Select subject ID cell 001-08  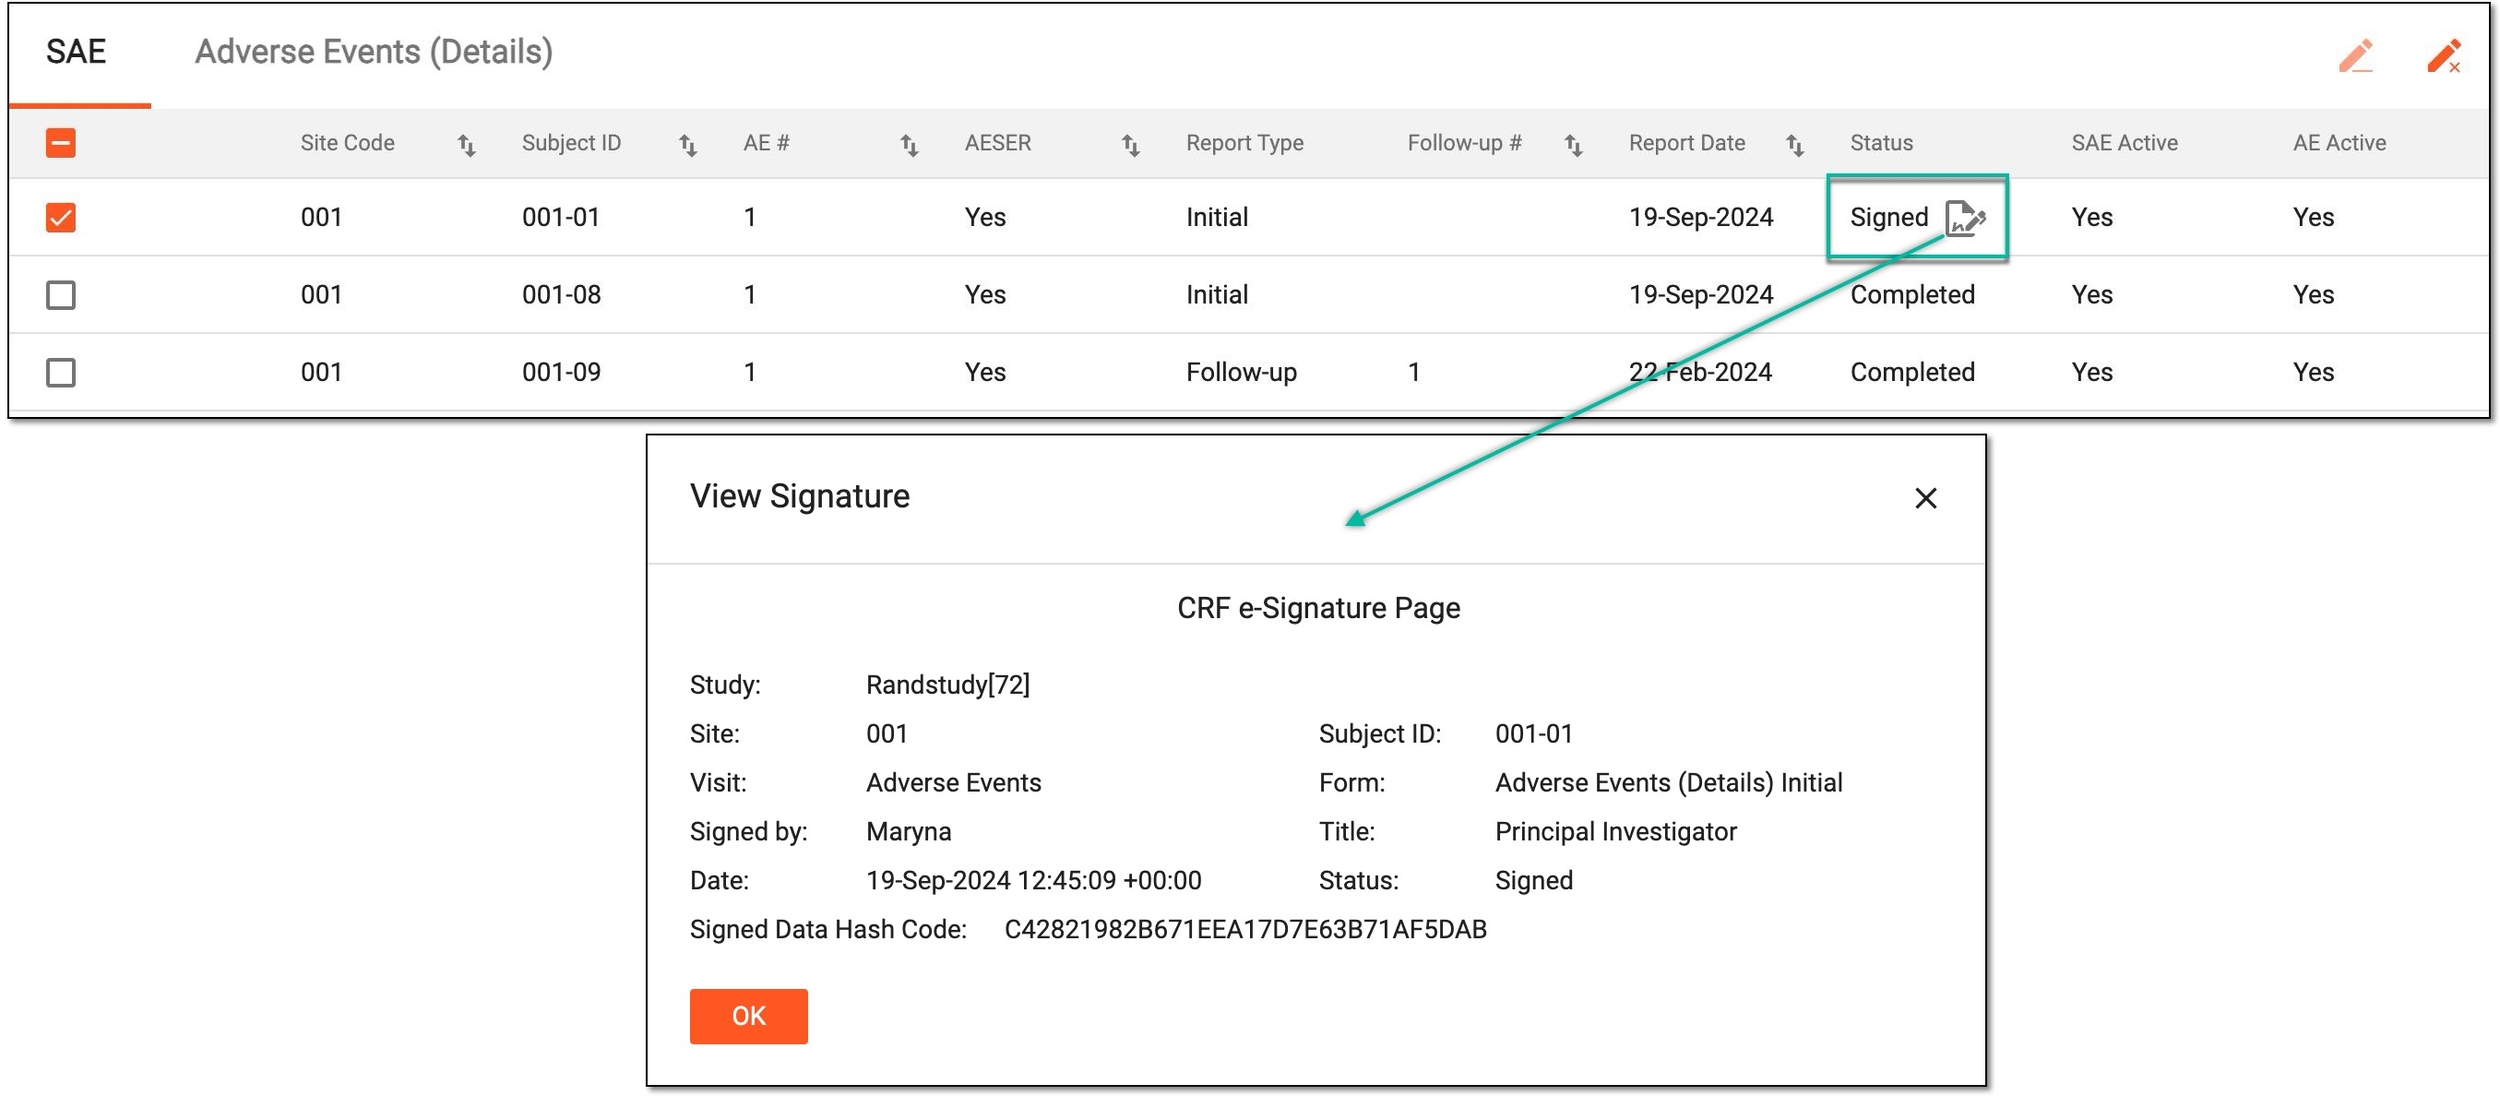tap(561, 295)
